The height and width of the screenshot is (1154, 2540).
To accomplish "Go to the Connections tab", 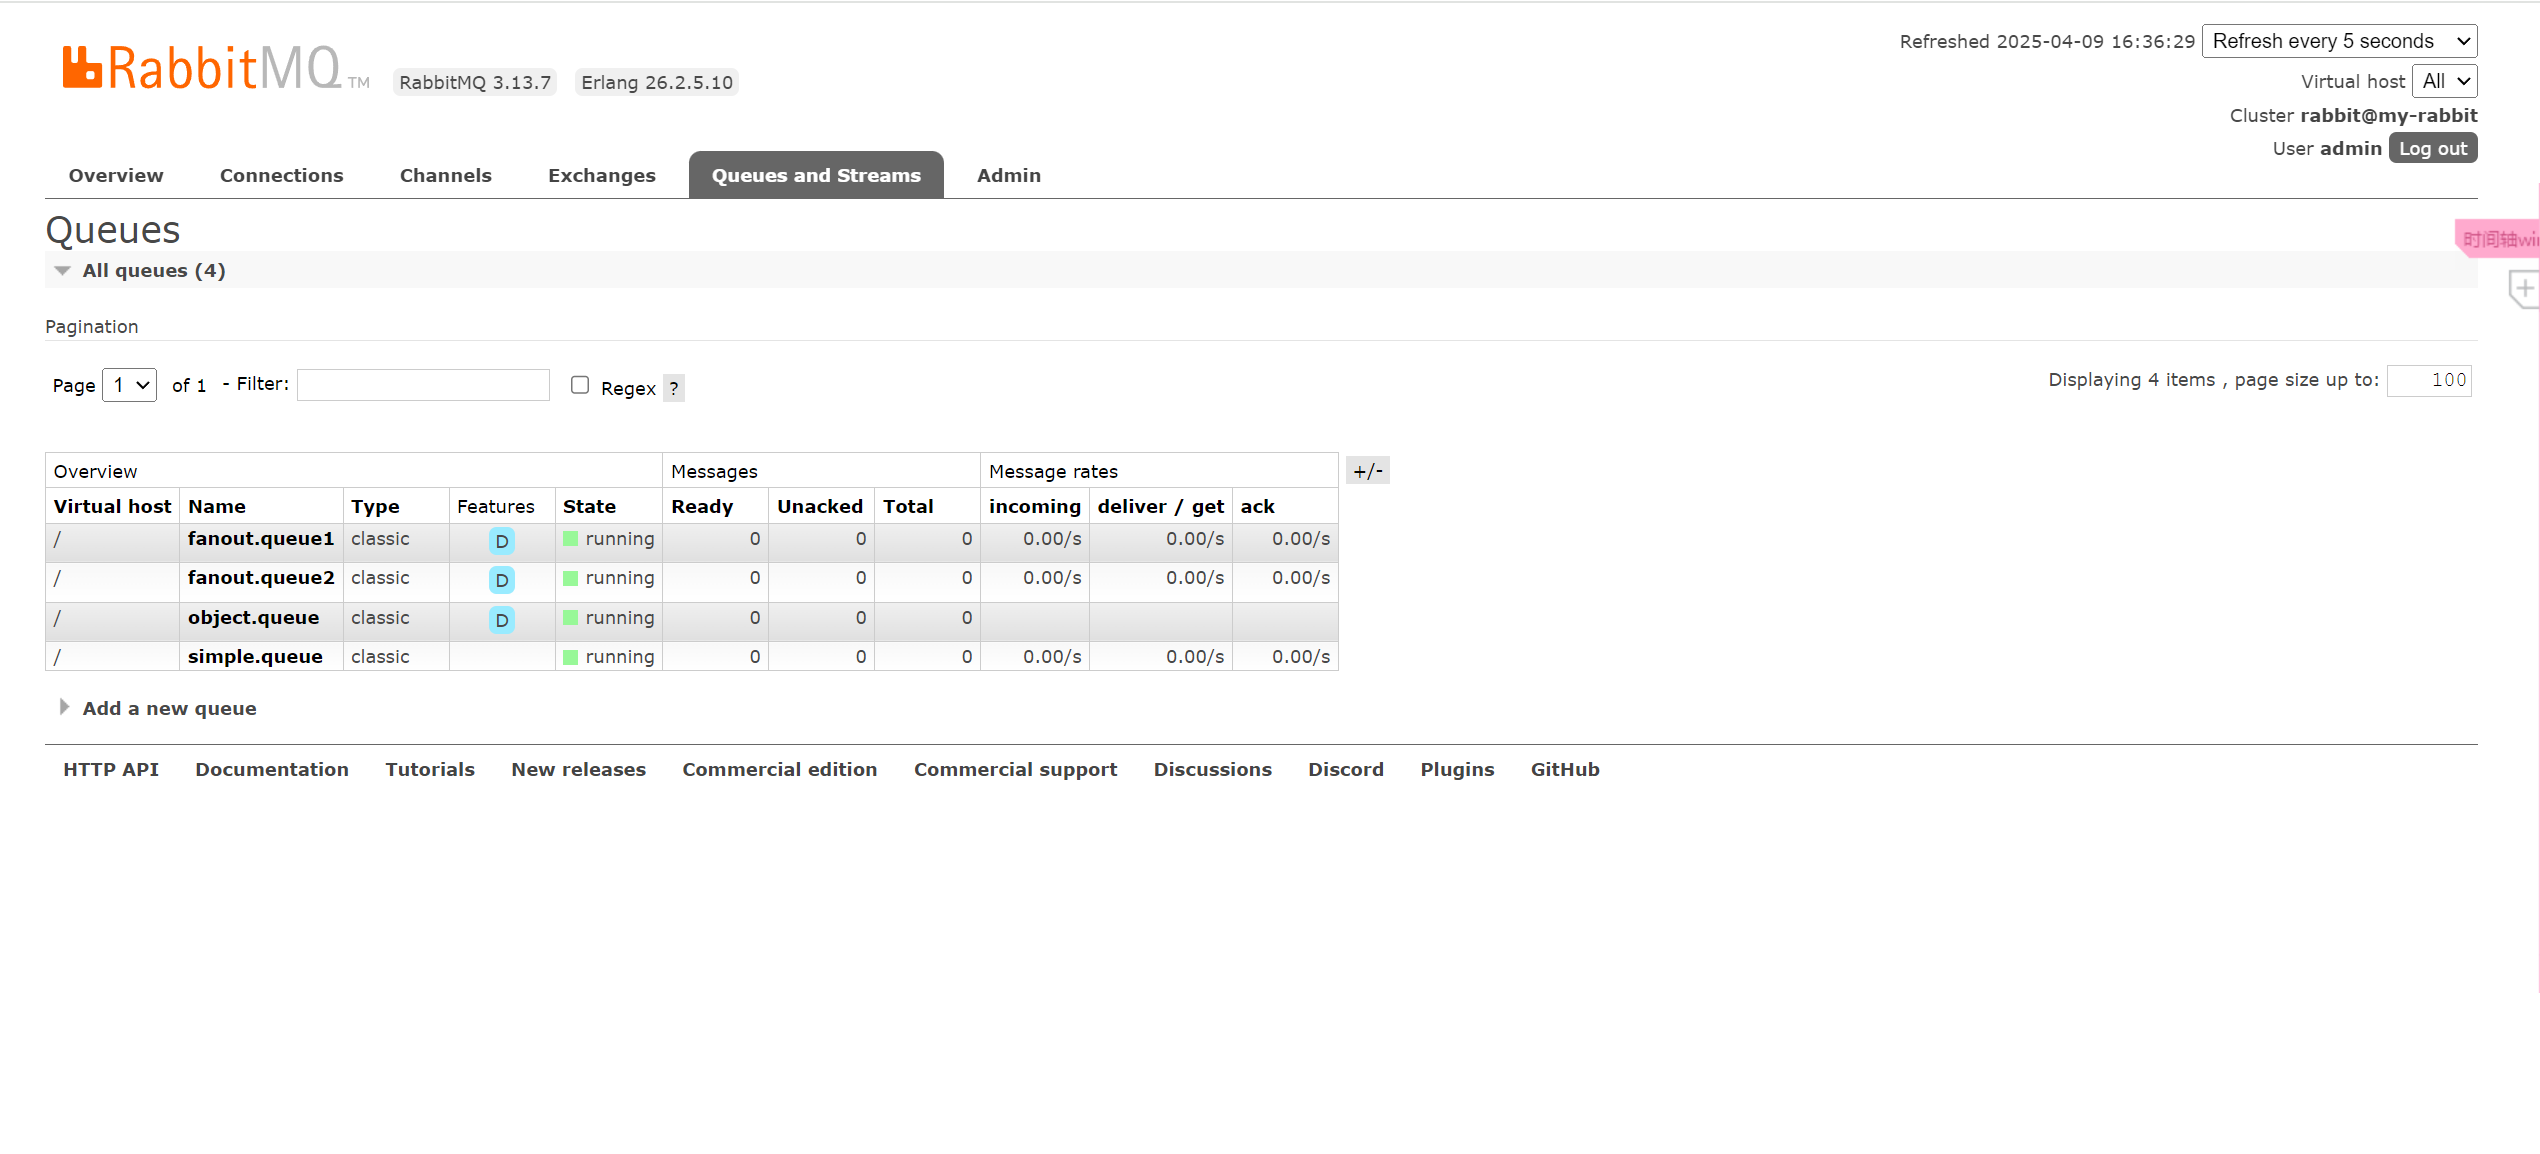I will click(x=281, y=175).
